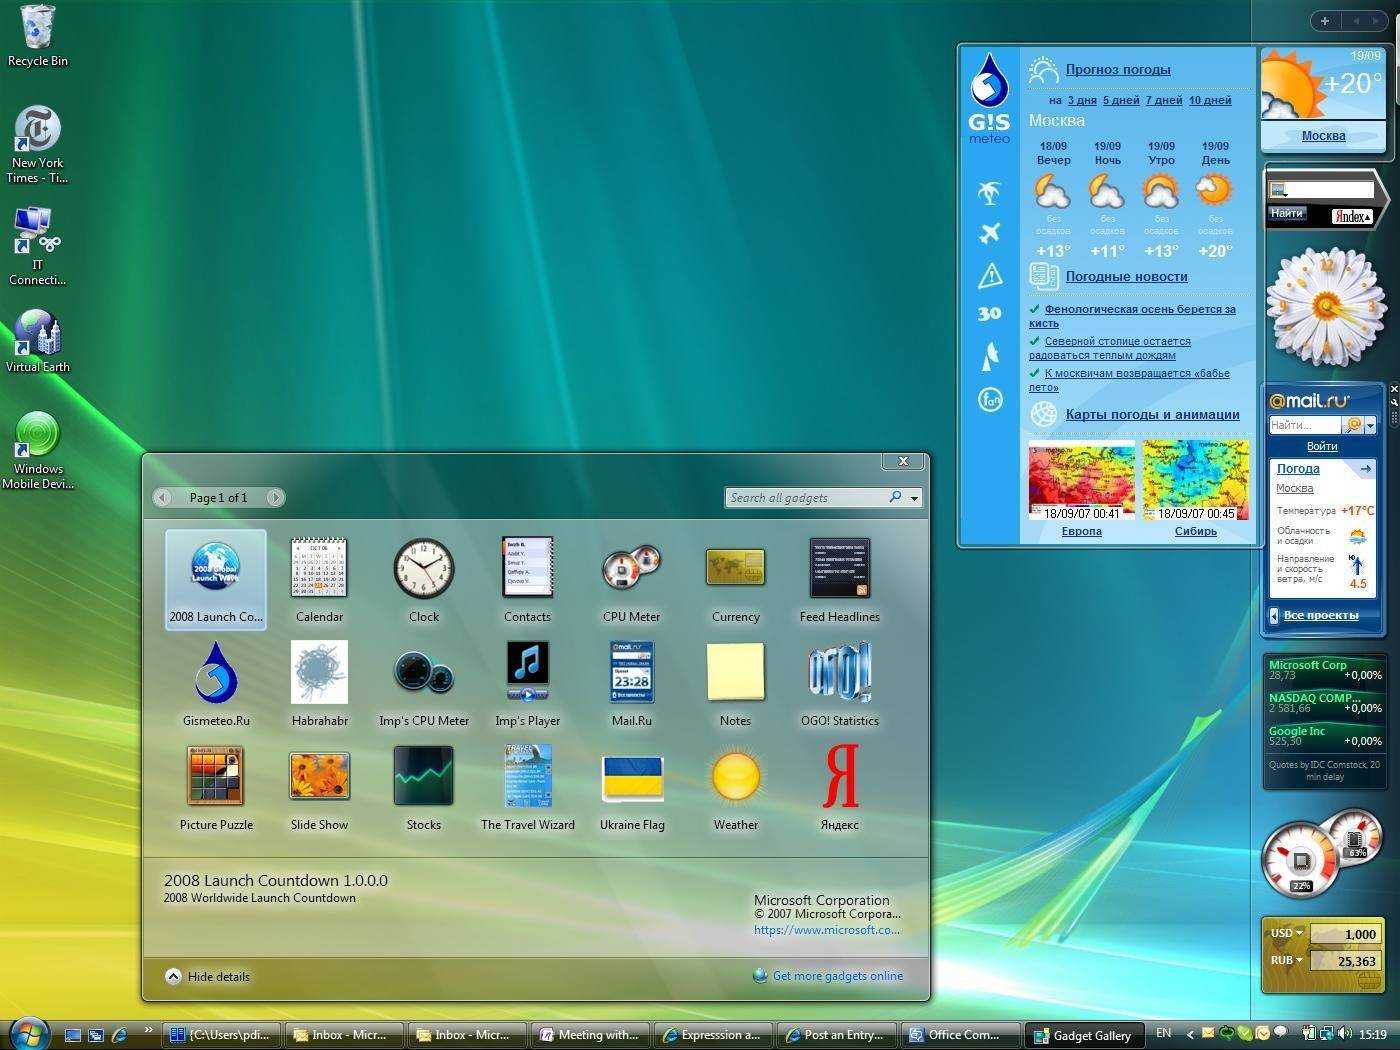Switch to the 10 дней forecast tab
Screen dimensions: 1400x1050
point(1210,100)
